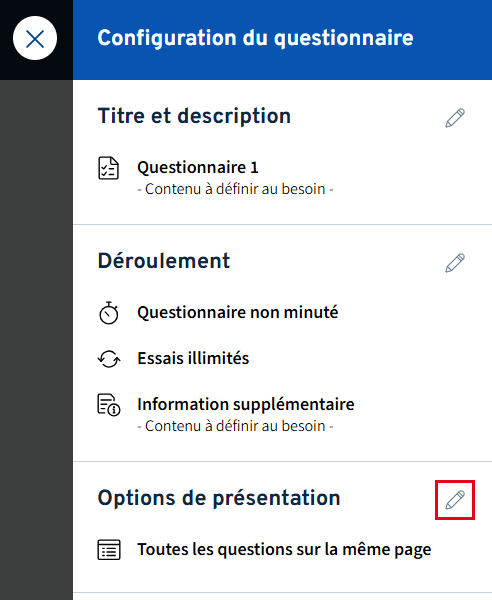Click the questionnaire checklist document icon

click(109, 168)
